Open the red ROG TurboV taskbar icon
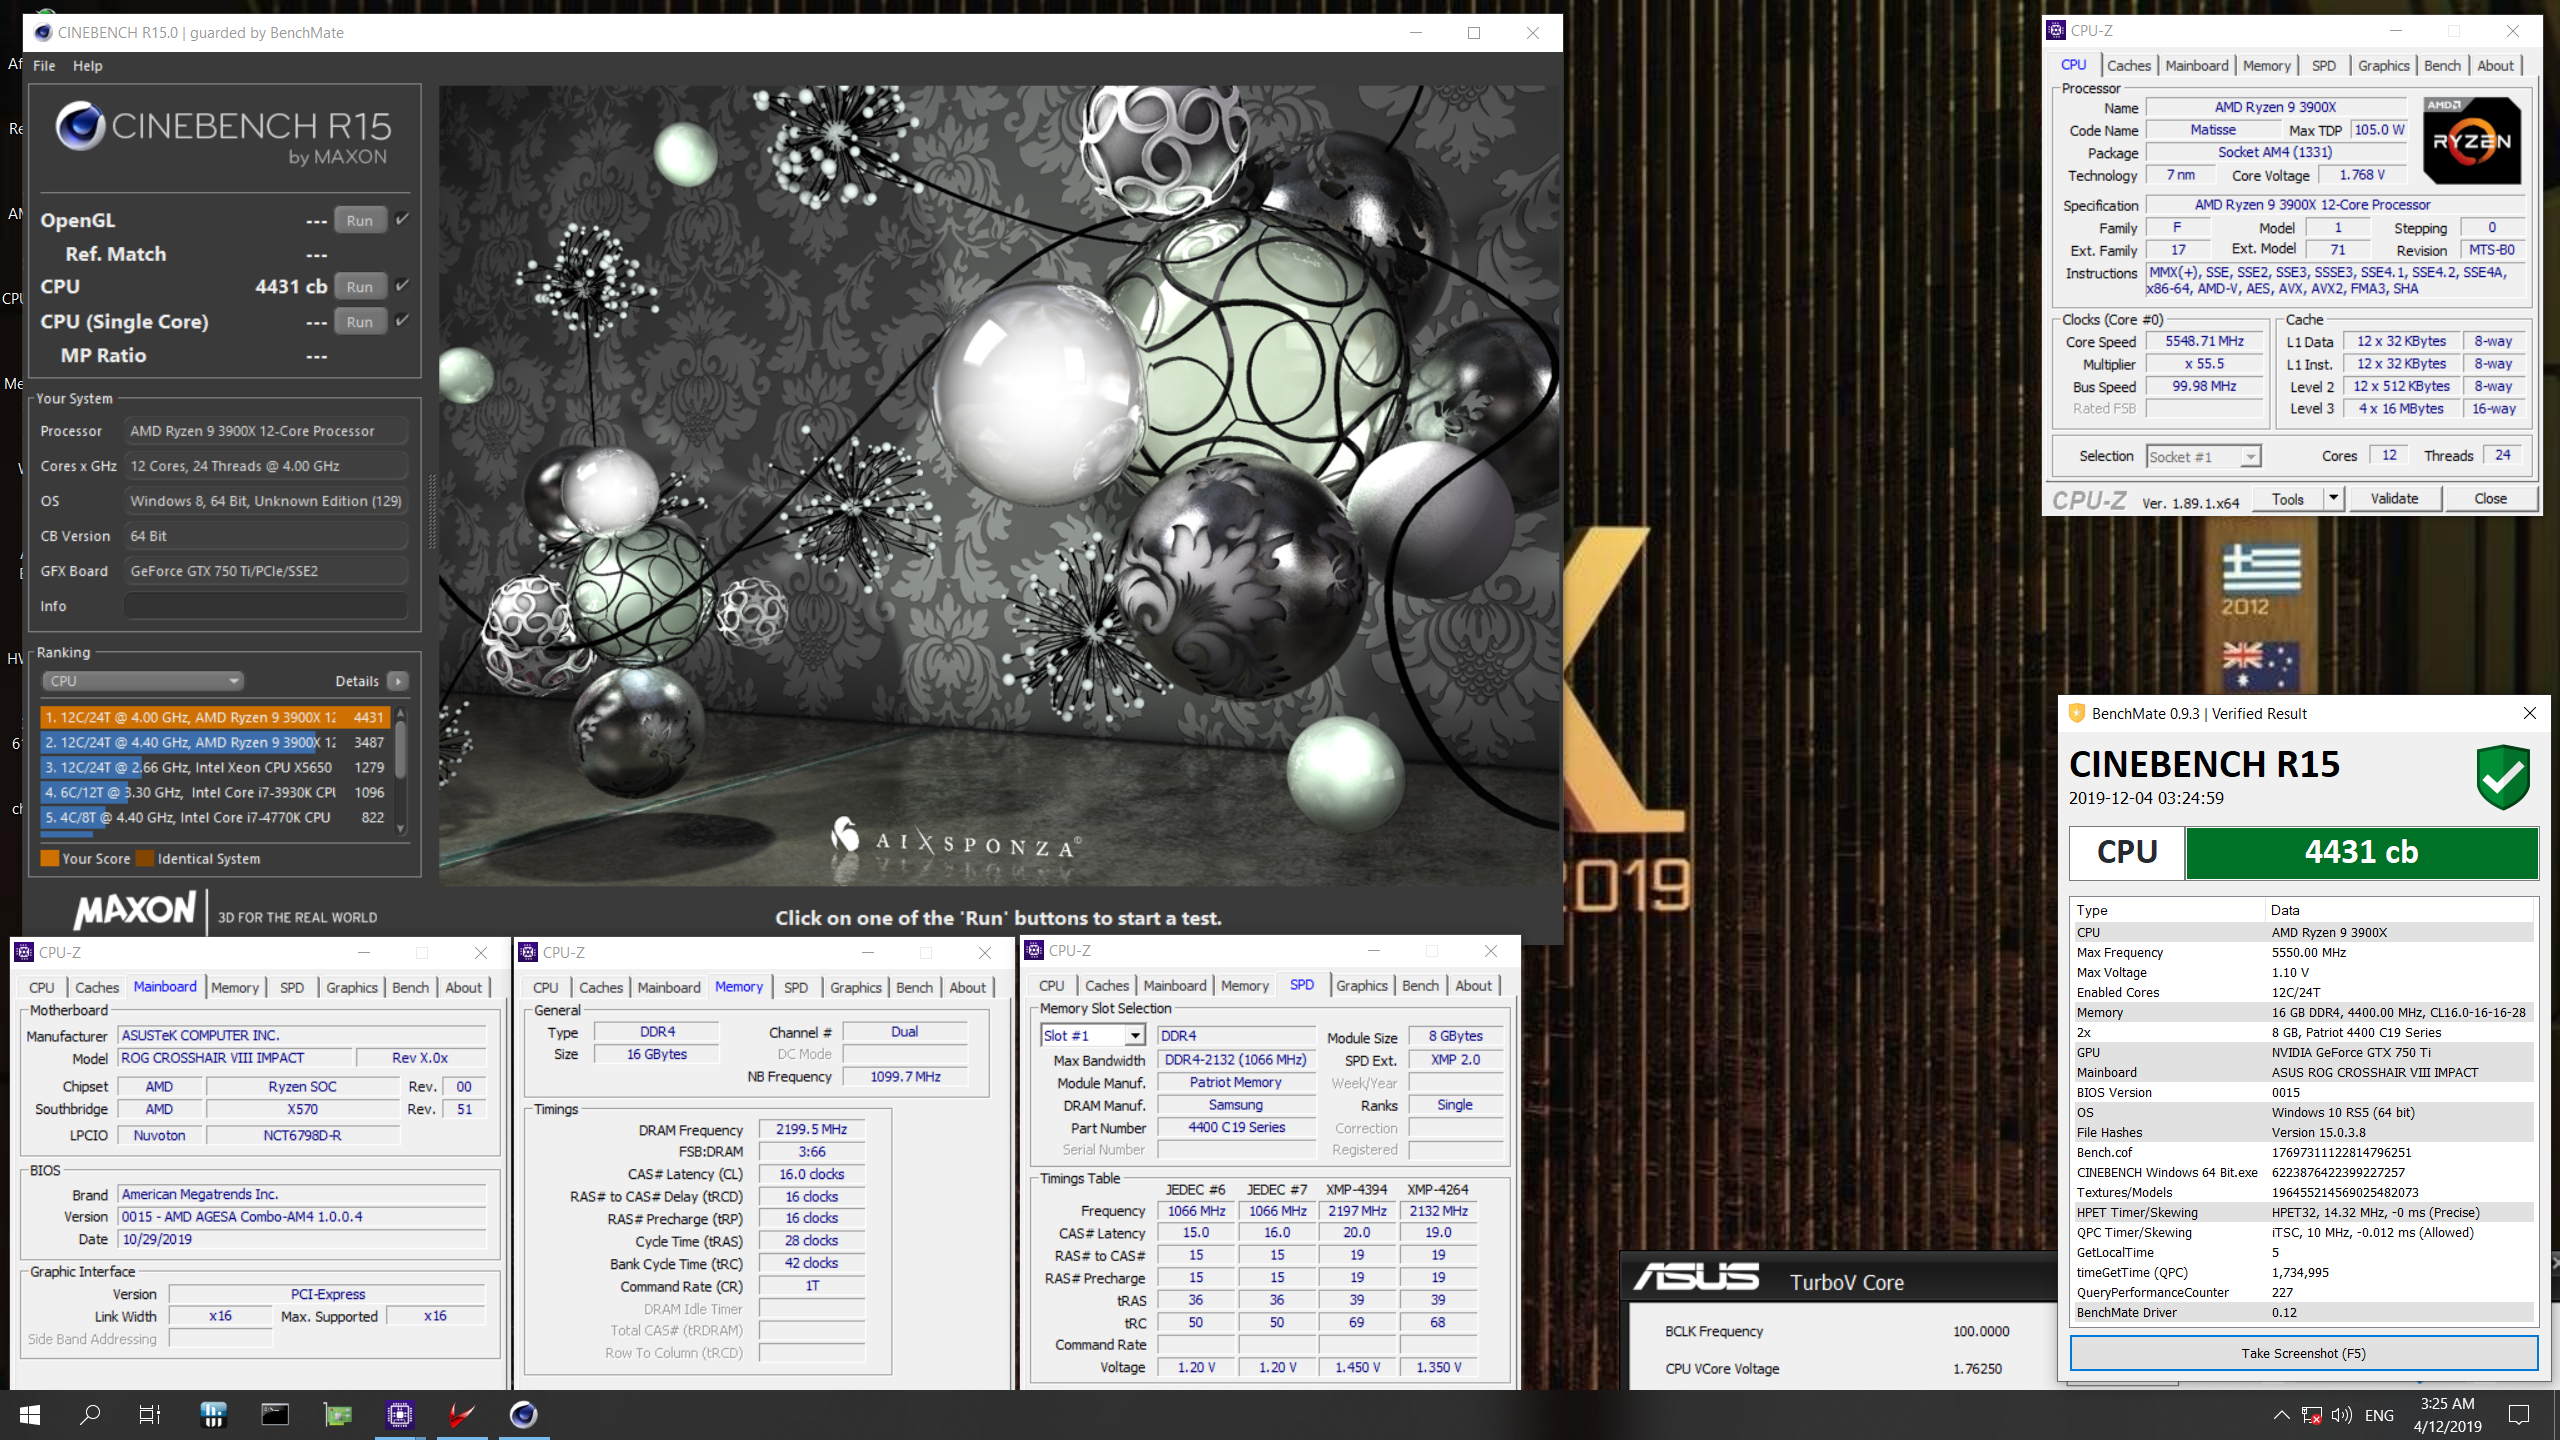 [x=462, y=1415]
